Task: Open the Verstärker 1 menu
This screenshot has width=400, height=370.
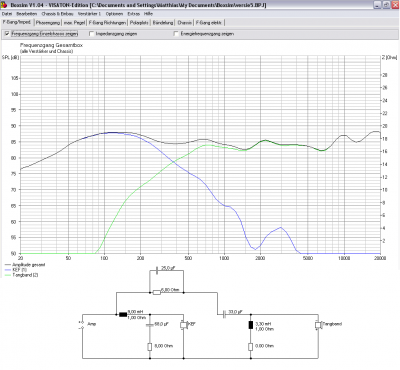Action: [89, 14]
